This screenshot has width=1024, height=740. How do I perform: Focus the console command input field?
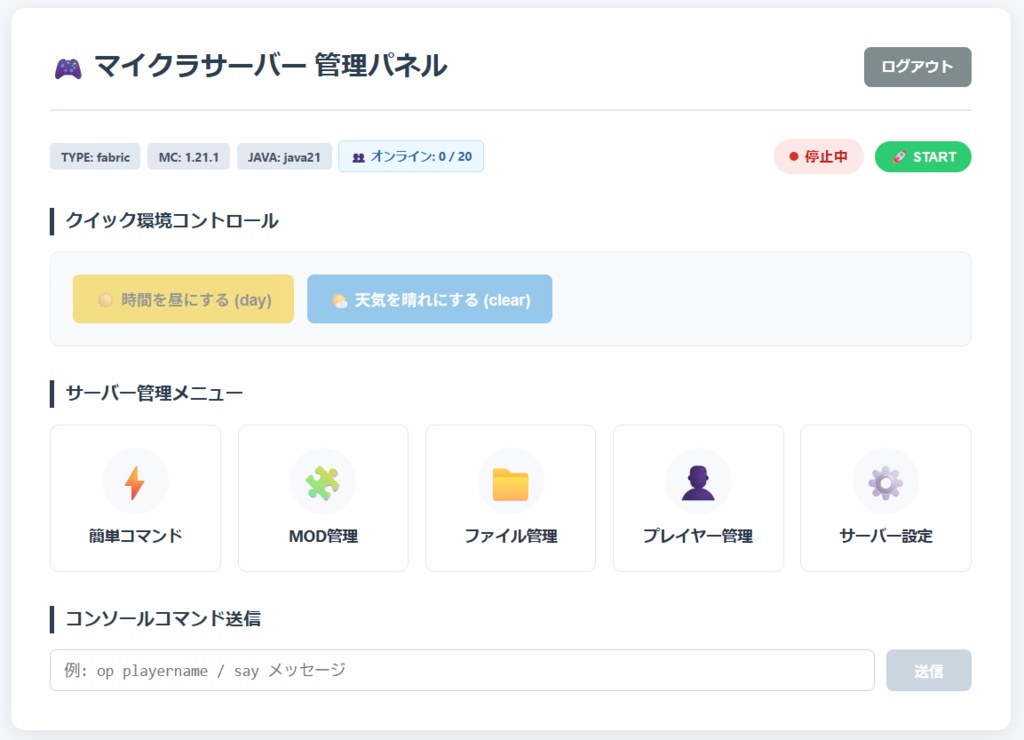pyautogui.click(x=462, y=670)
